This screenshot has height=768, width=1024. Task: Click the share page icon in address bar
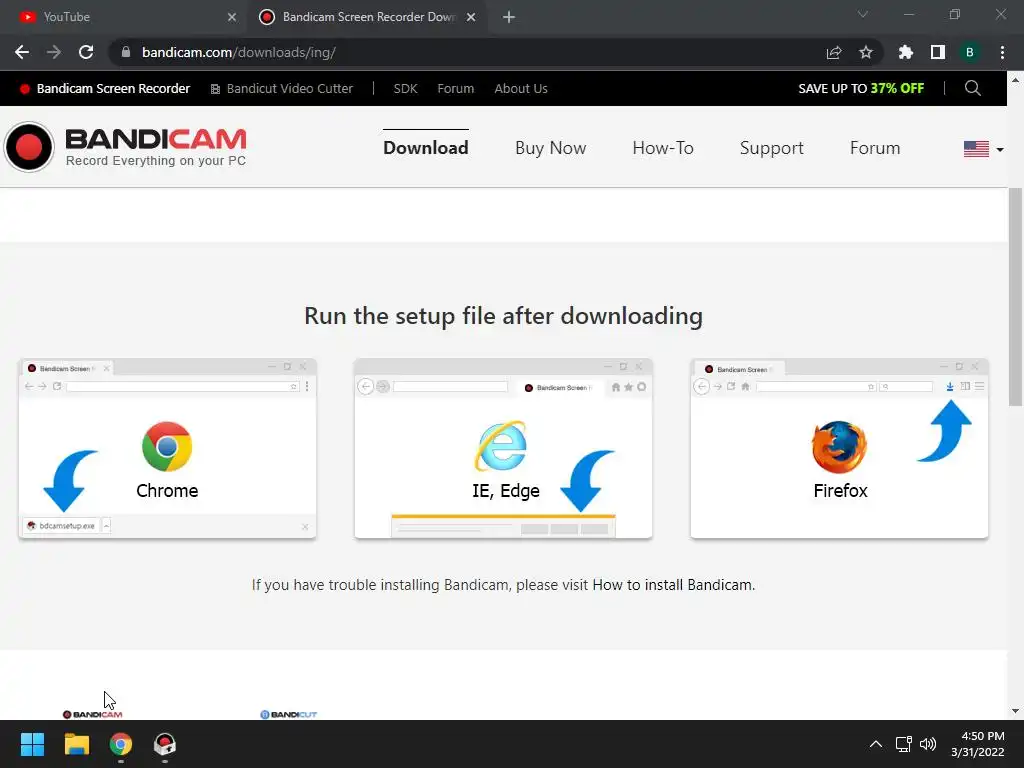click(833, 52)
